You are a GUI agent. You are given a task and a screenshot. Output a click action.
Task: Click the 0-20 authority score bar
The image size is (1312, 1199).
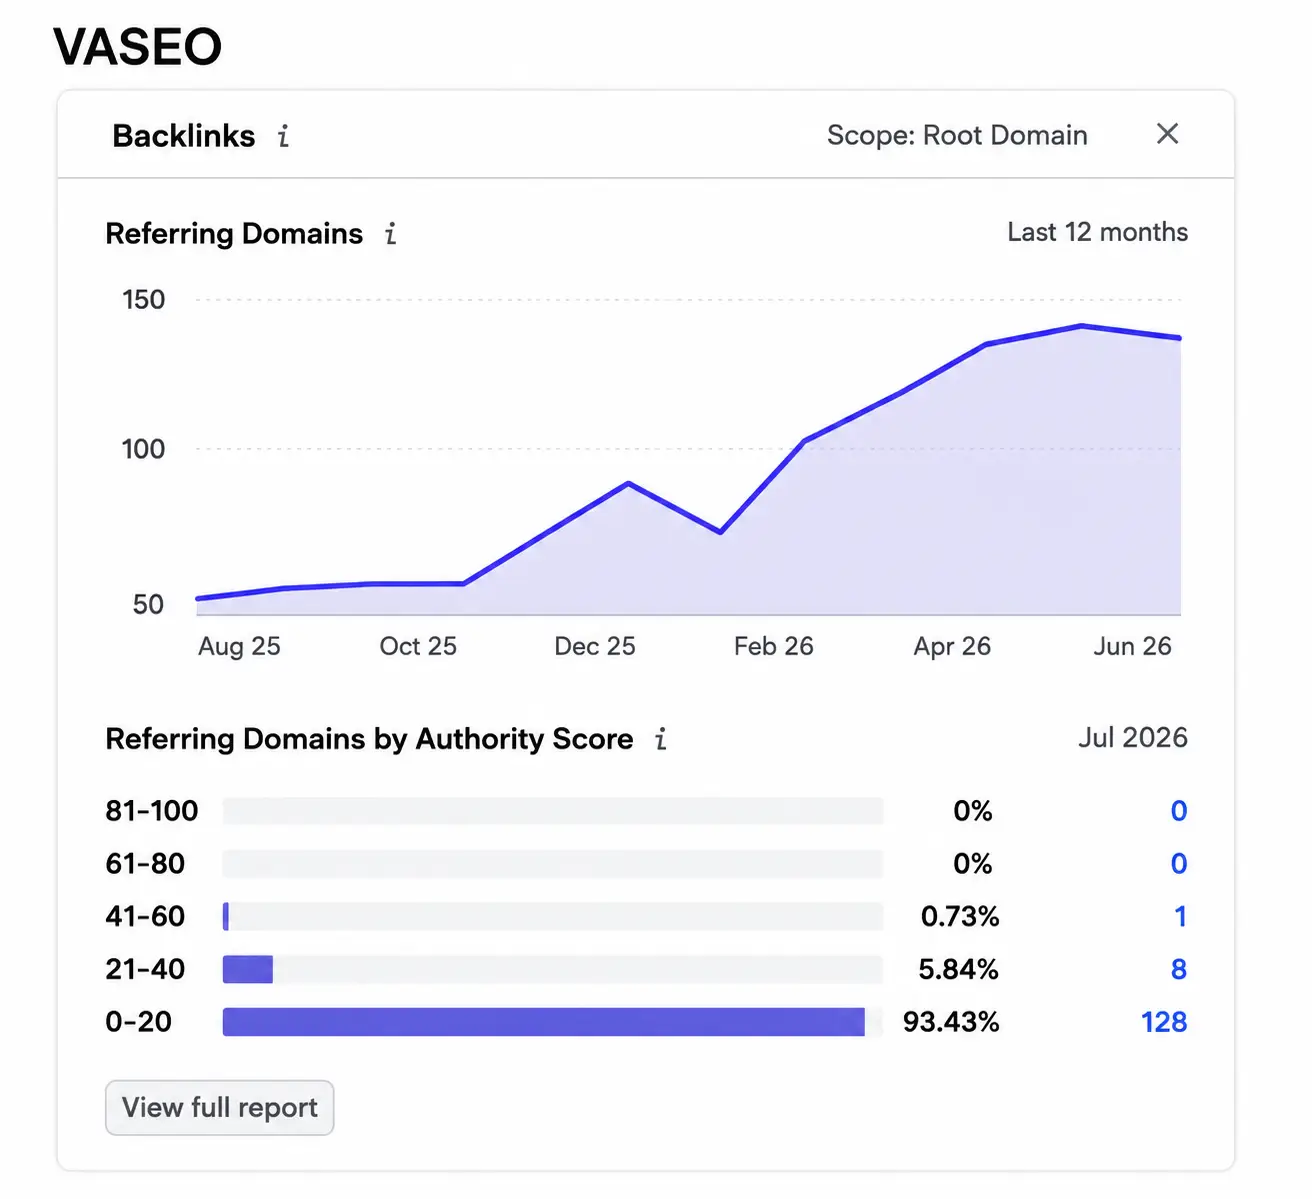coord(553,1022)
